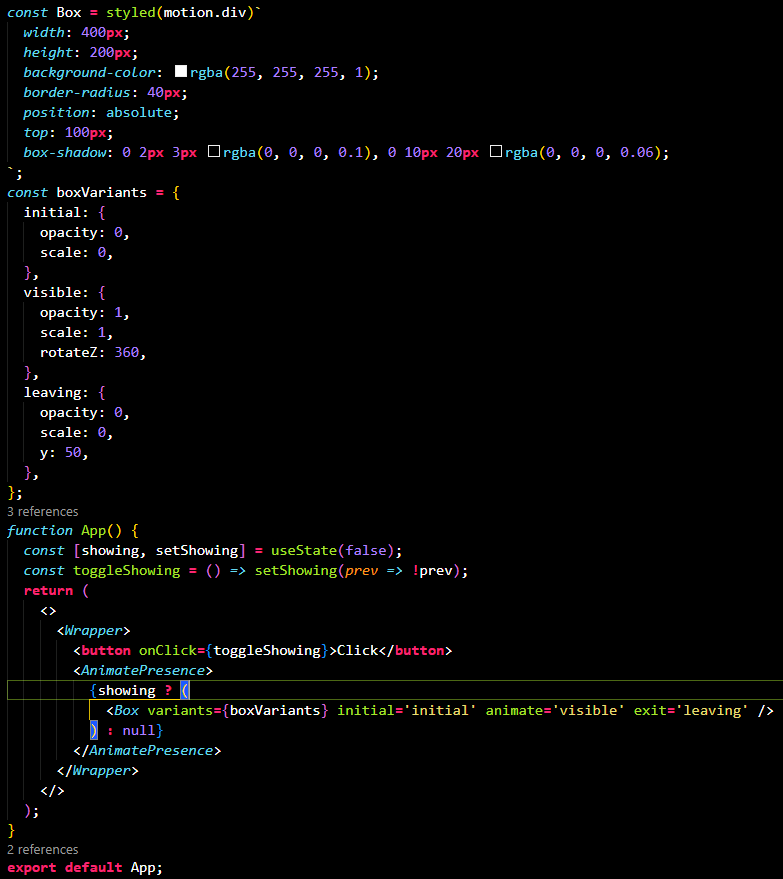
Task: Click the highlighted opening parenthesis after 'showing ?'
Action: pos(185,691)
